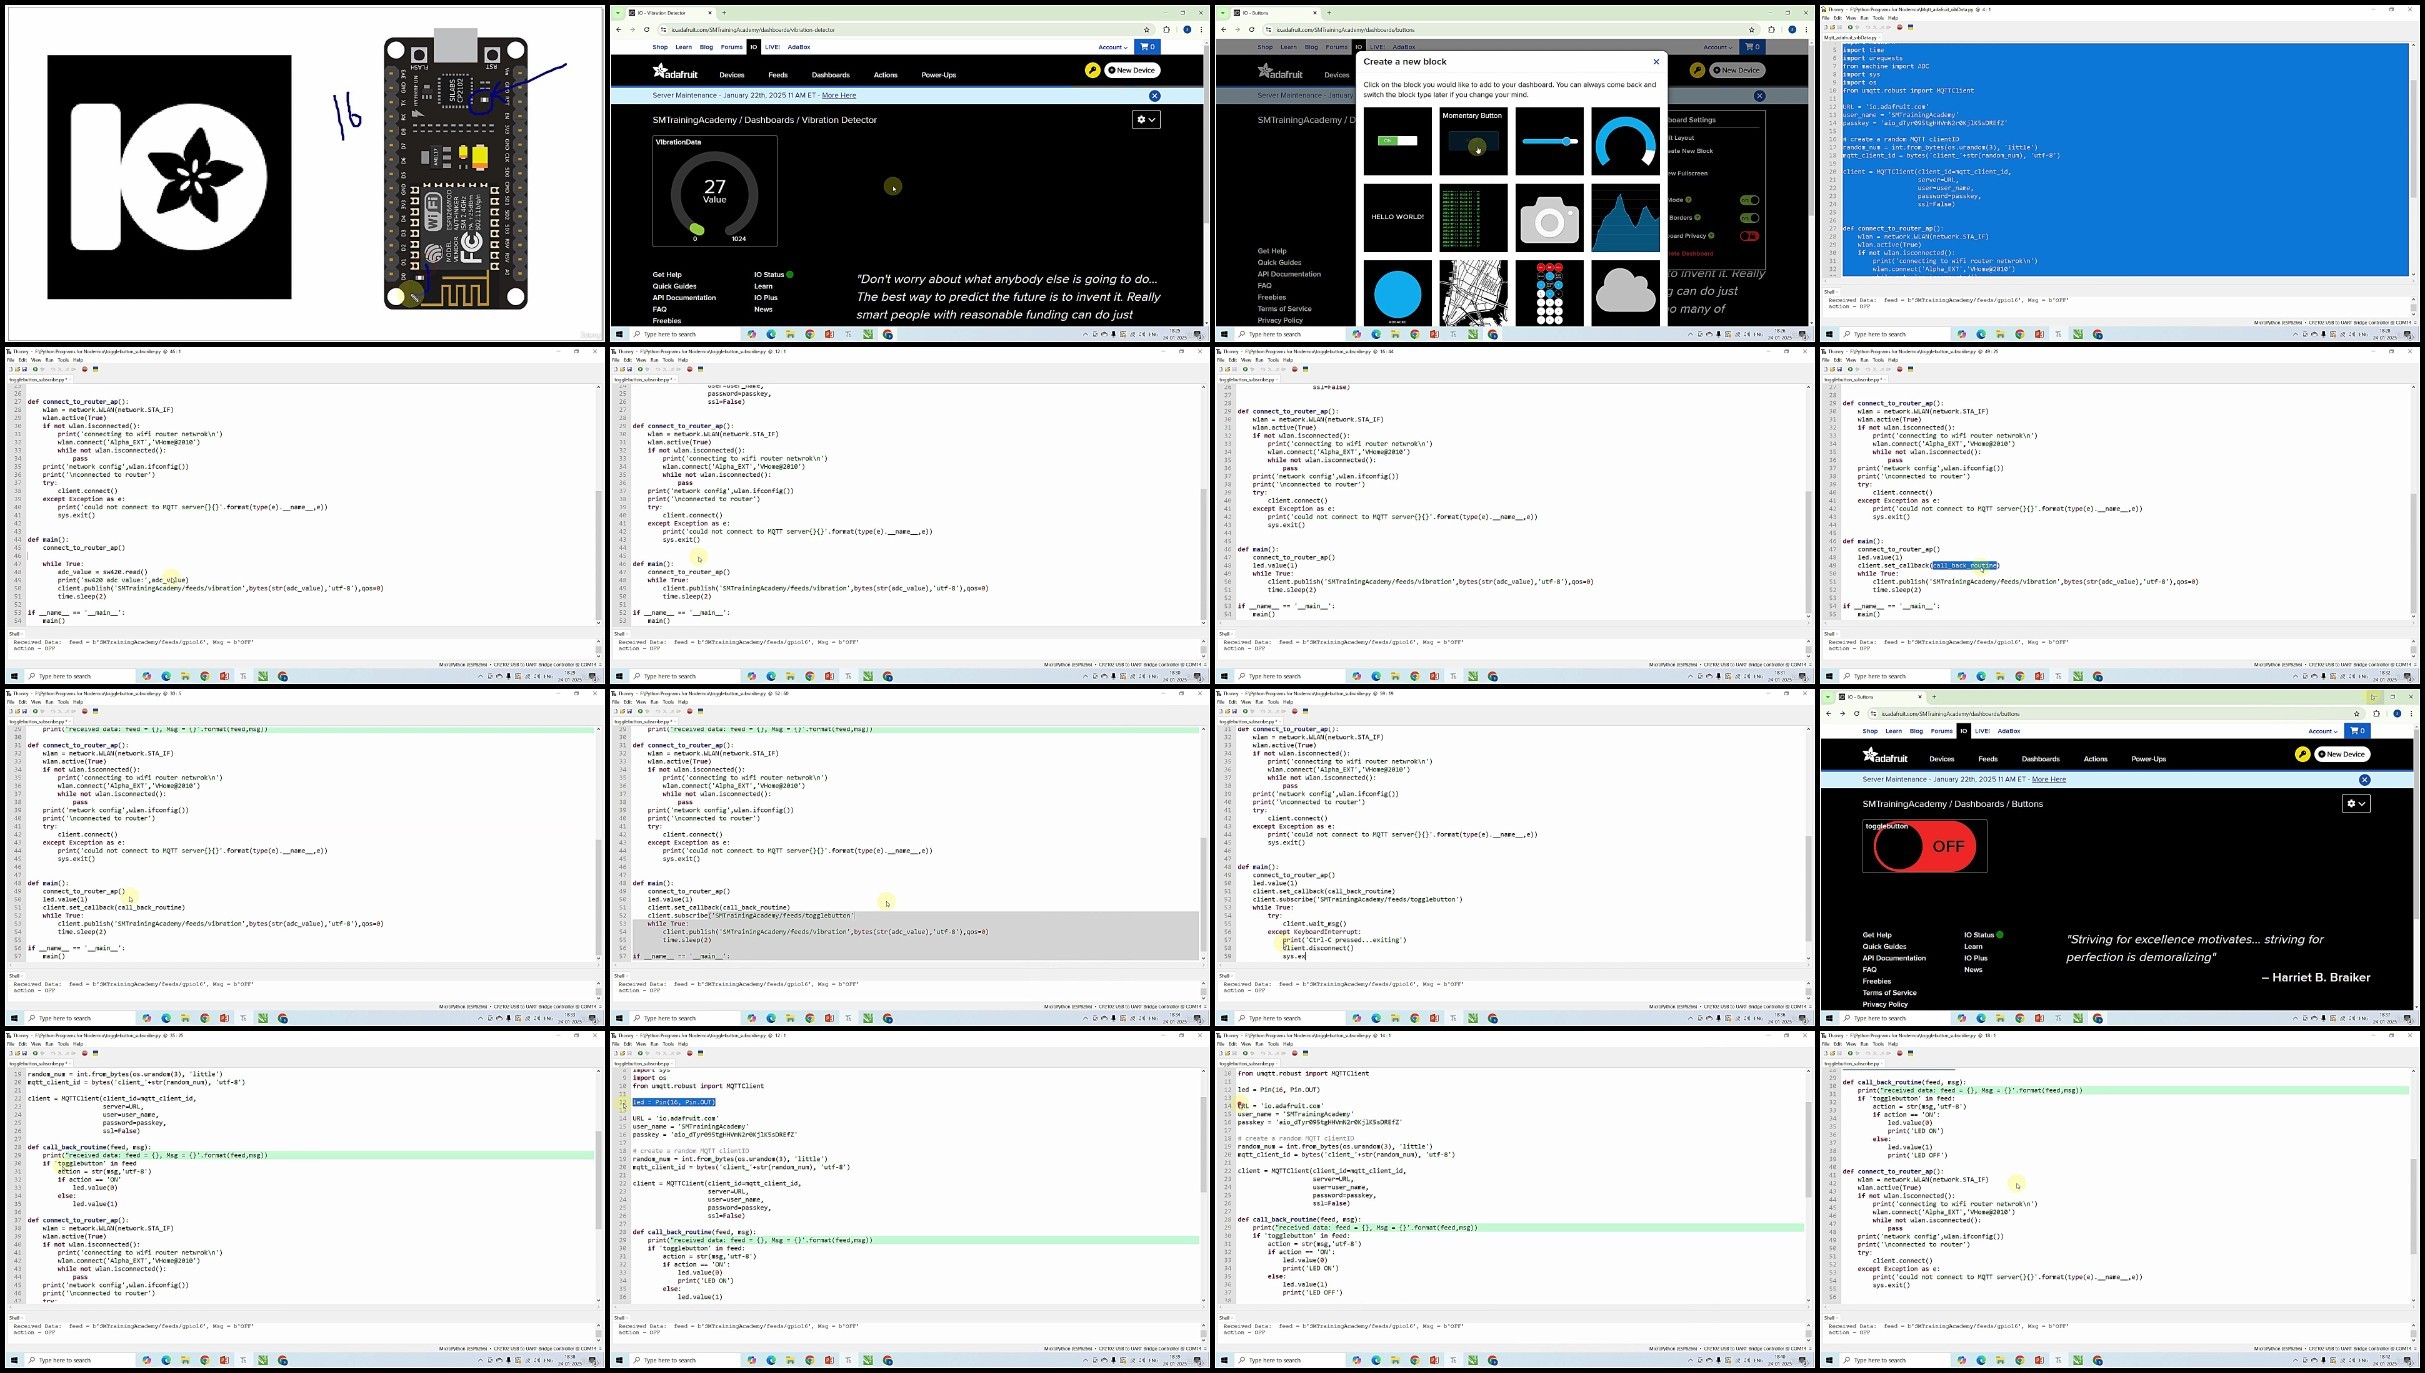
Task: Toggle the red togglebutton OFF switch
Action: [x=1925, y=846]
